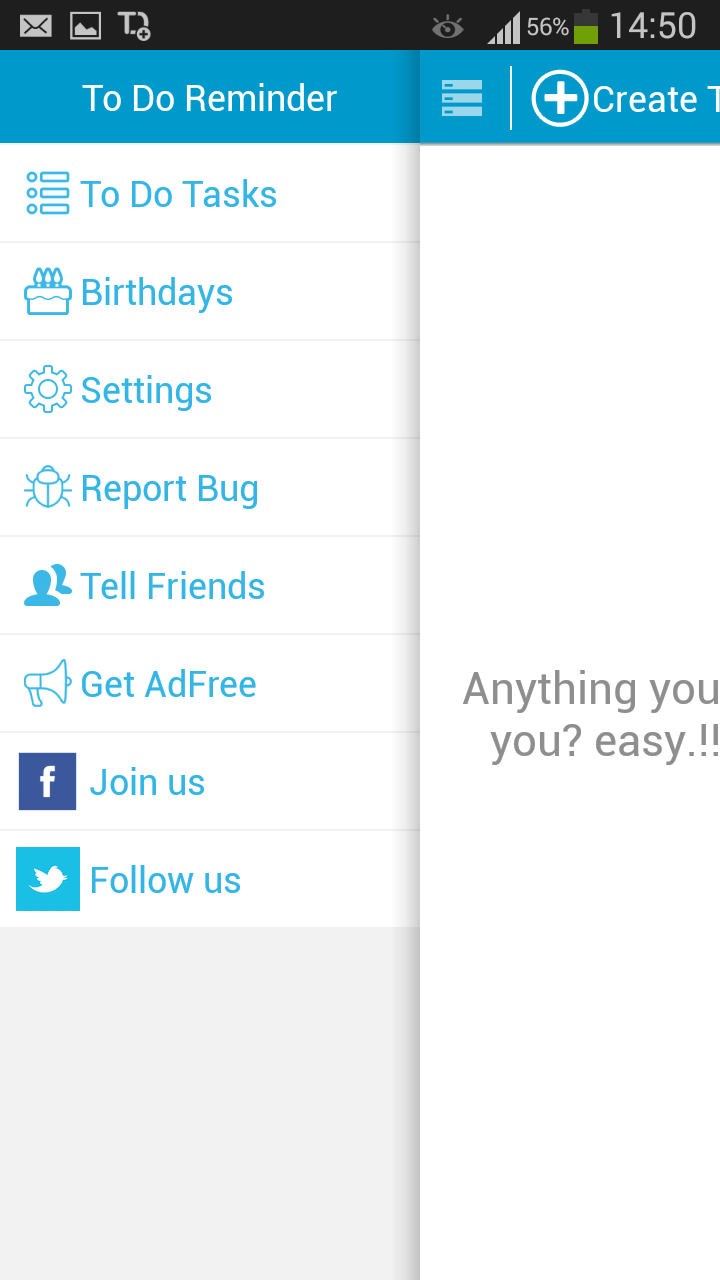This screenshot has width=720, height=1280.
Task: Tap the birthday cake icon
Action: pyautogui.click(x=48, y=291)
